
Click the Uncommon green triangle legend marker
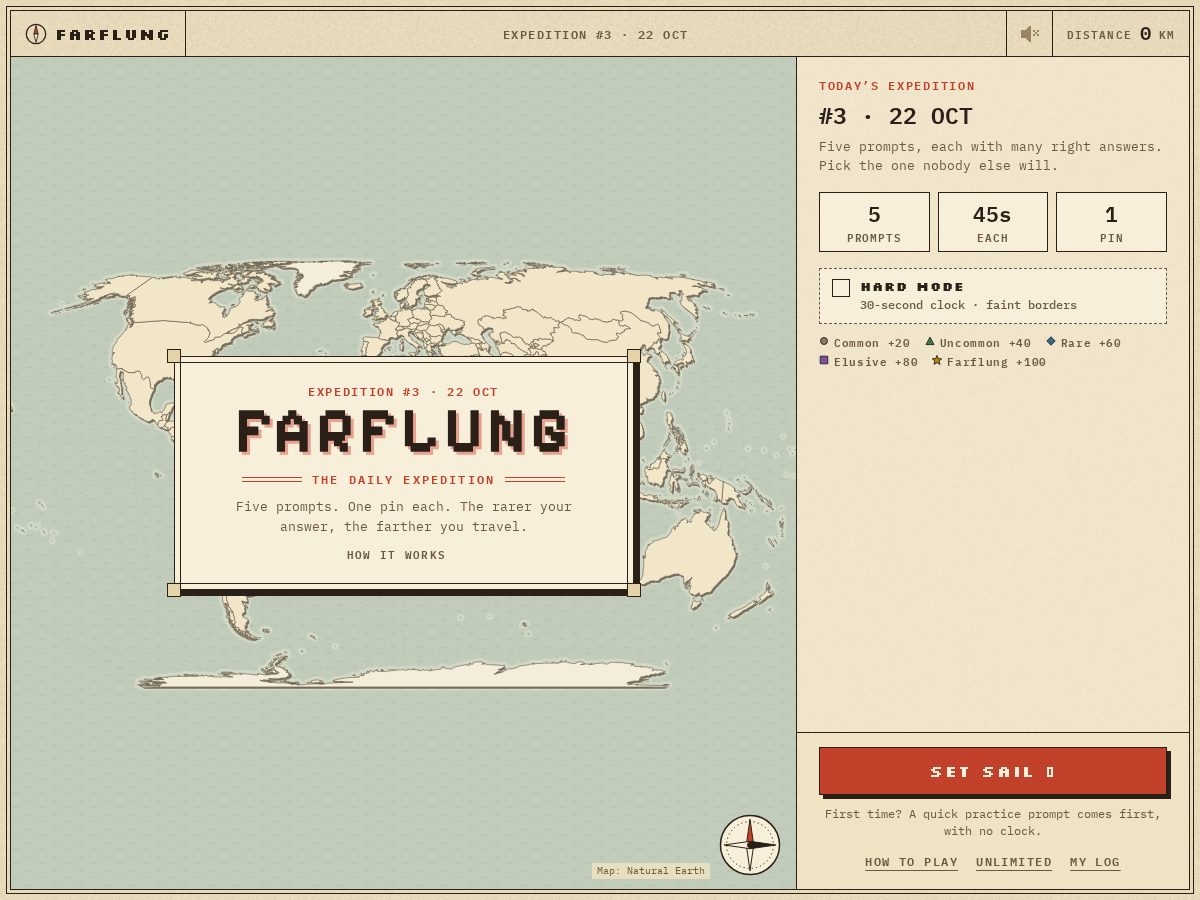point(930,341)
